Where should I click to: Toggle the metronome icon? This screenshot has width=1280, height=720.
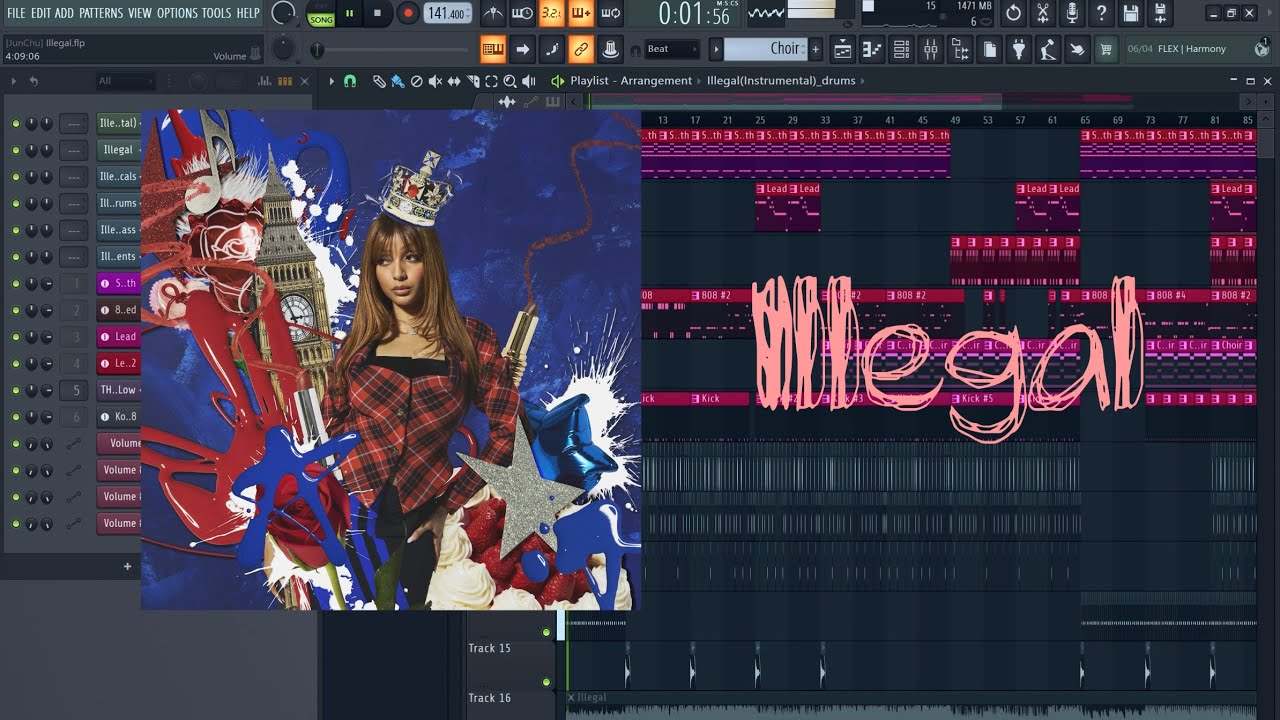click(x=493, y=13)
